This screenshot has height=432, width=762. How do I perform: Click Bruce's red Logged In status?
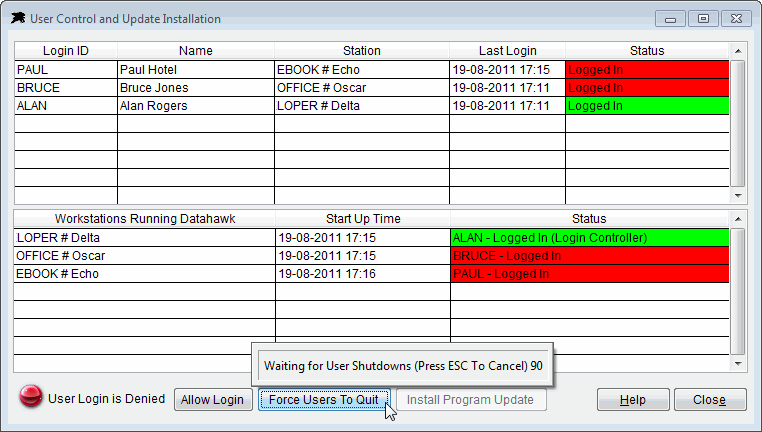click(647, 87)
